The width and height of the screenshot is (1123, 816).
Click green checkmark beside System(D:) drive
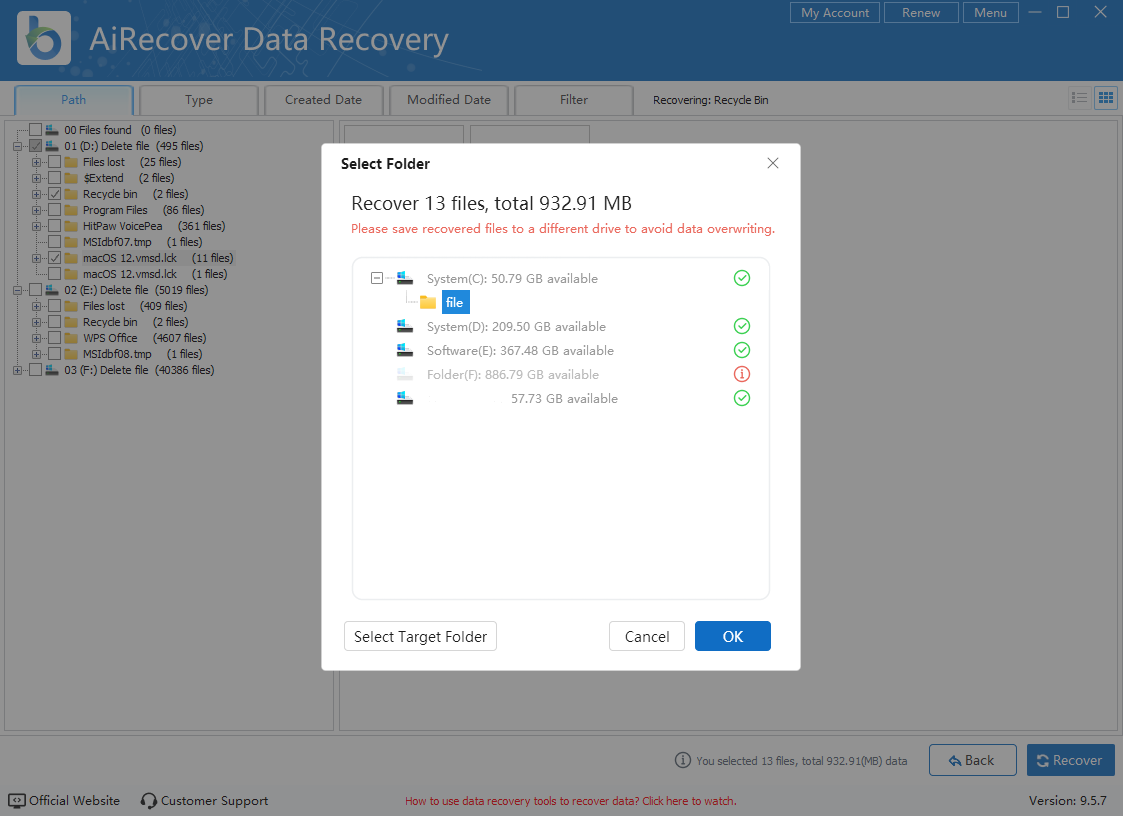coord(741,327)
